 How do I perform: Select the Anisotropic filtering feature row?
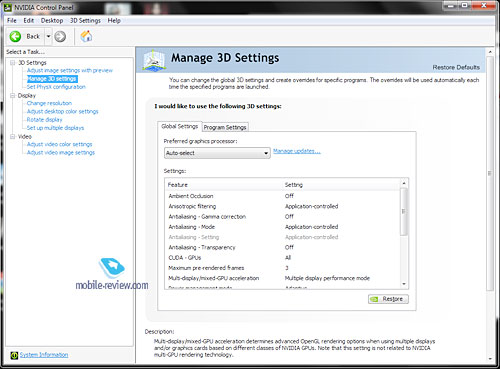[282, 206]
